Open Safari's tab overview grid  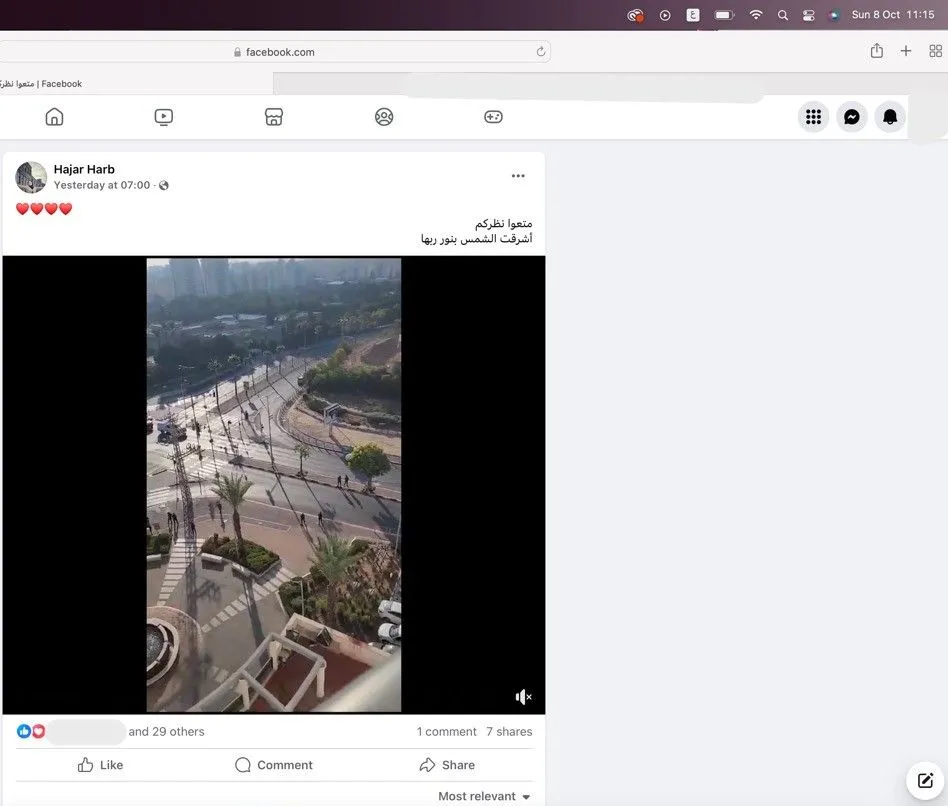[936, 51]
